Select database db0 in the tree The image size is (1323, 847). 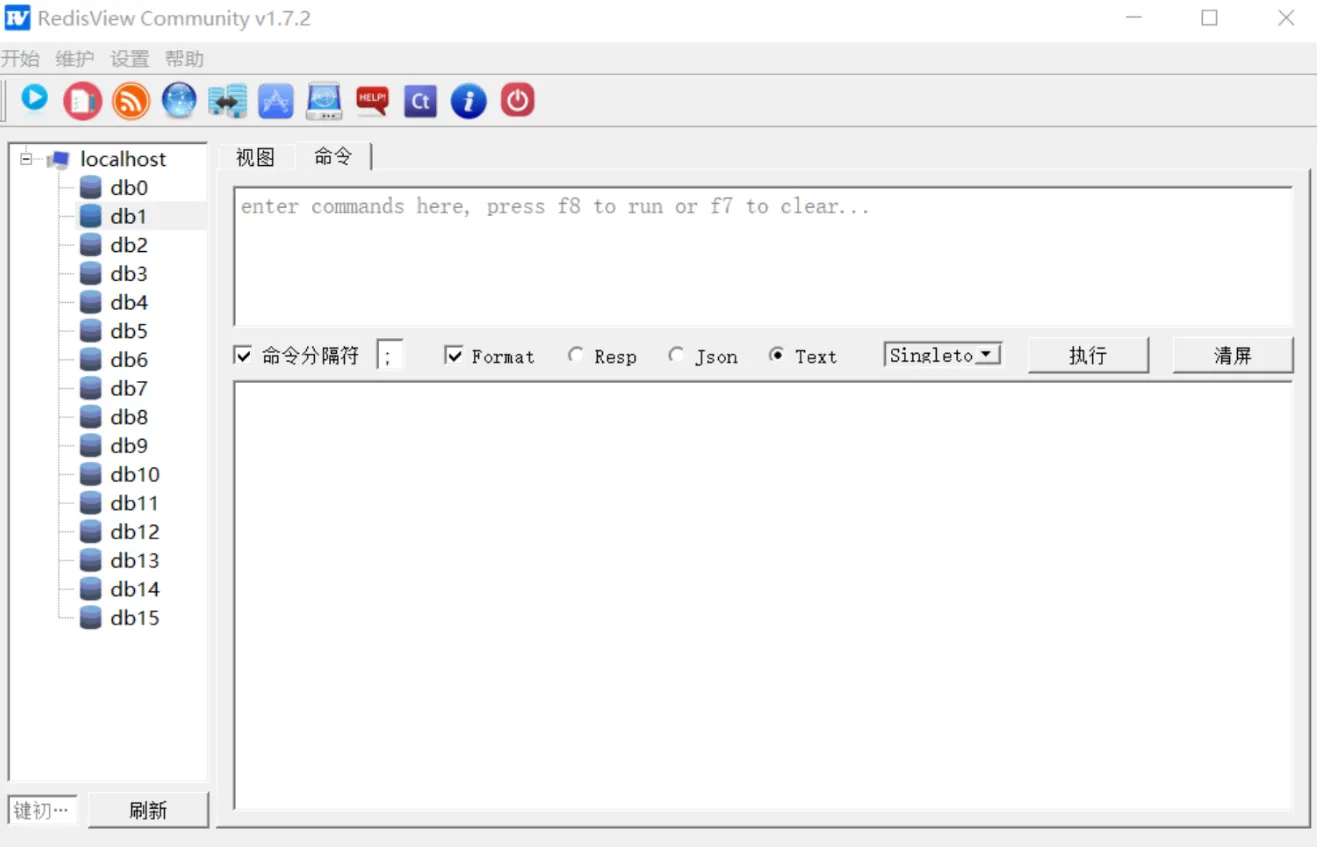pyautogui.click(x=129, y=188)
